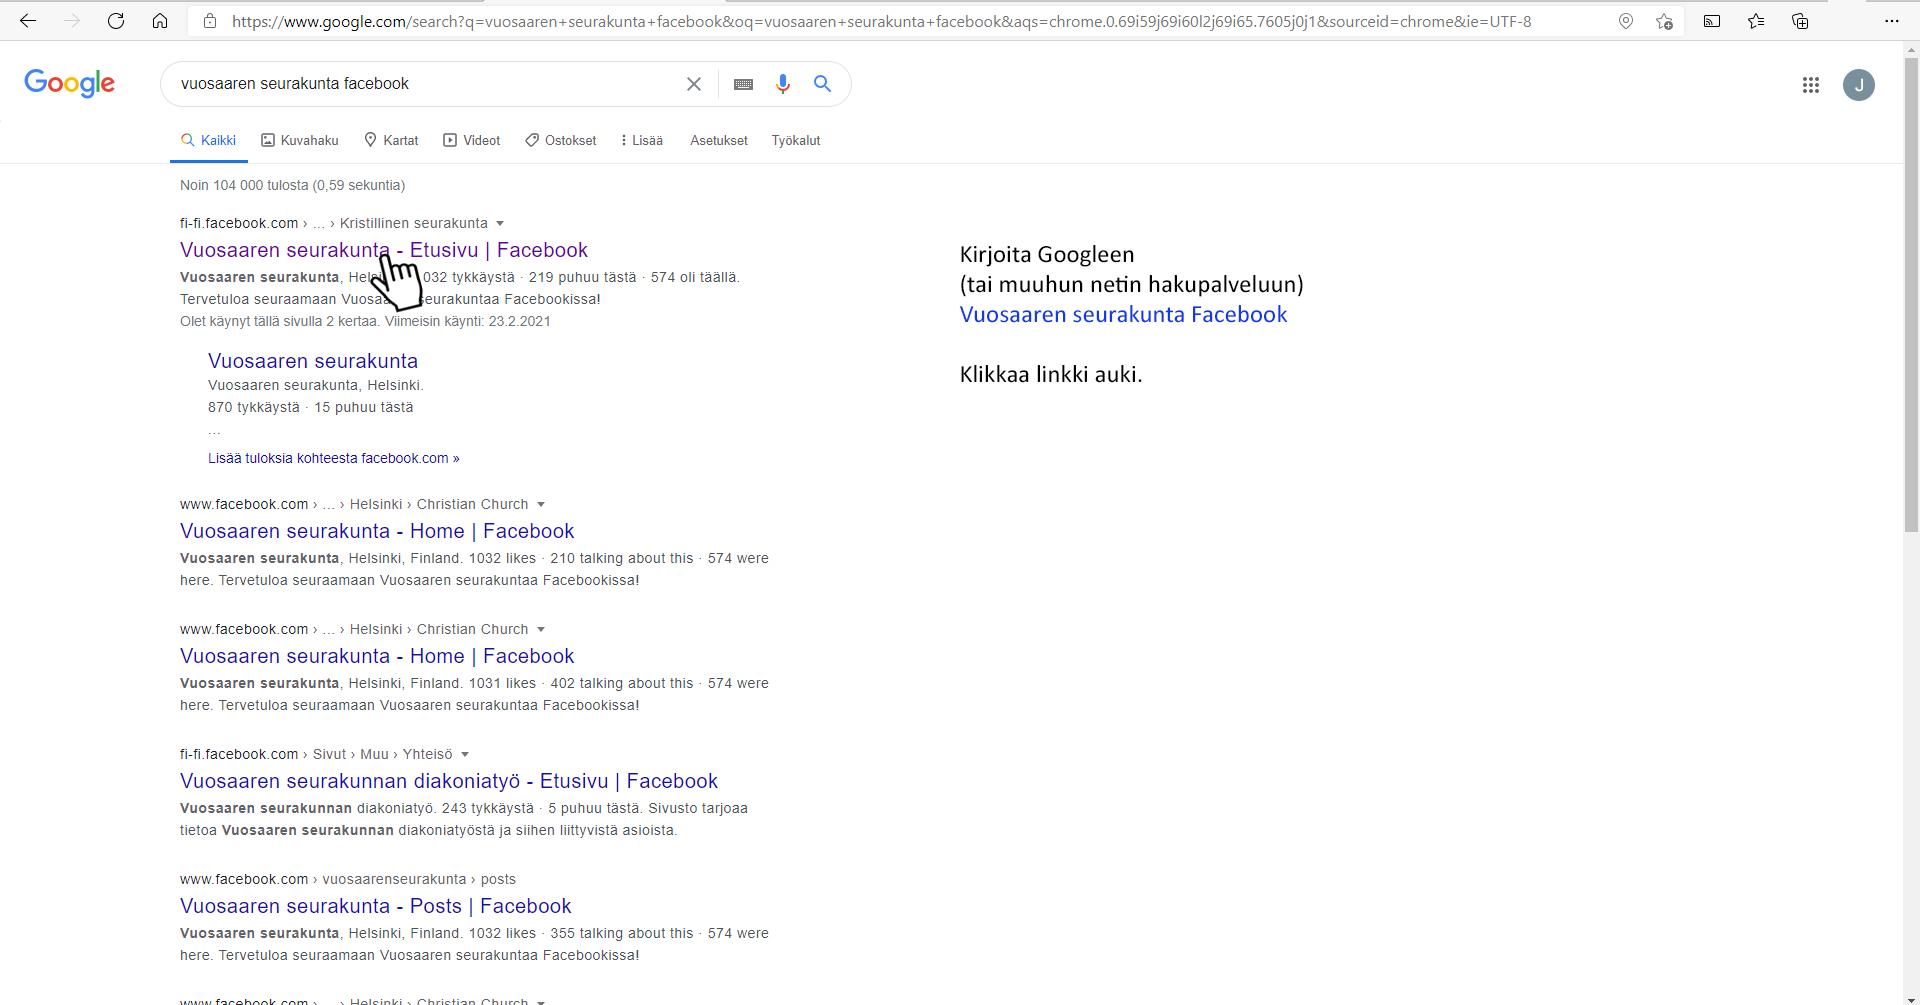Click the blue magnifying glass search button

tap(822, 84)
